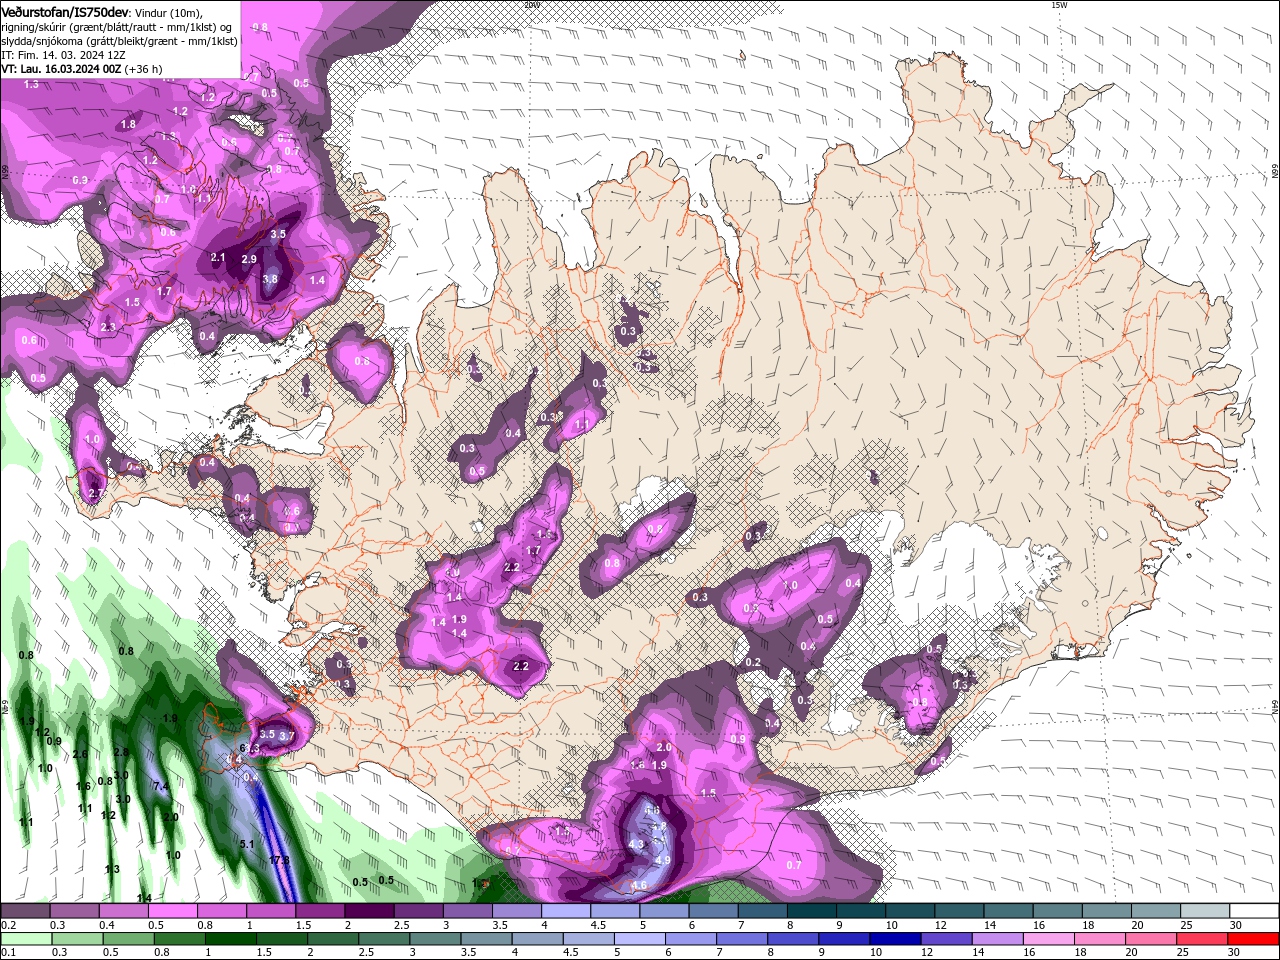The image size is (1280, 960).
Task: Select the valid time 'VT: Lau. 16.03.2024 00Z'
Action: [61, 69]
